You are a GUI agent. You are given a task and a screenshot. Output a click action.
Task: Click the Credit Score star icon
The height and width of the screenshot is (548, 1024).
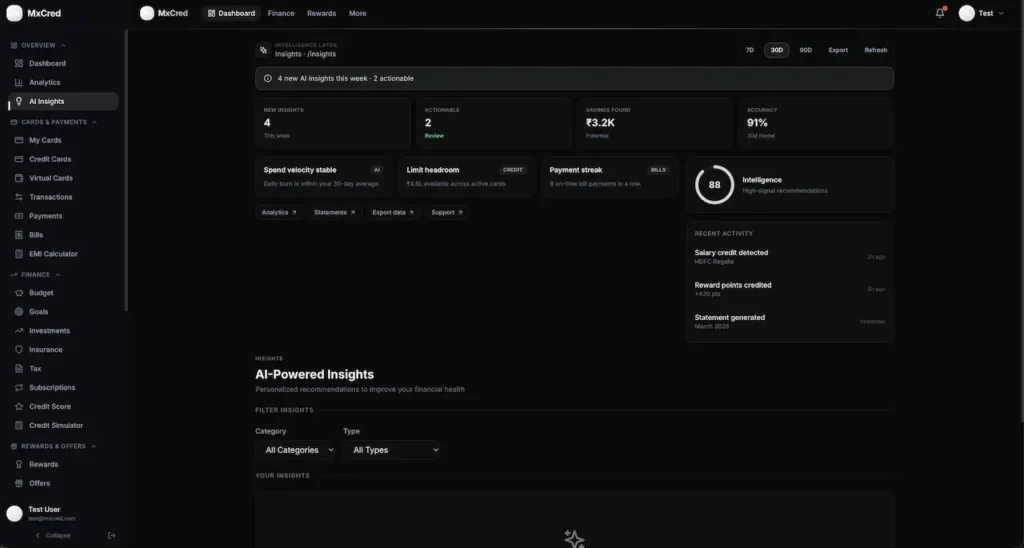click(19, 406)
